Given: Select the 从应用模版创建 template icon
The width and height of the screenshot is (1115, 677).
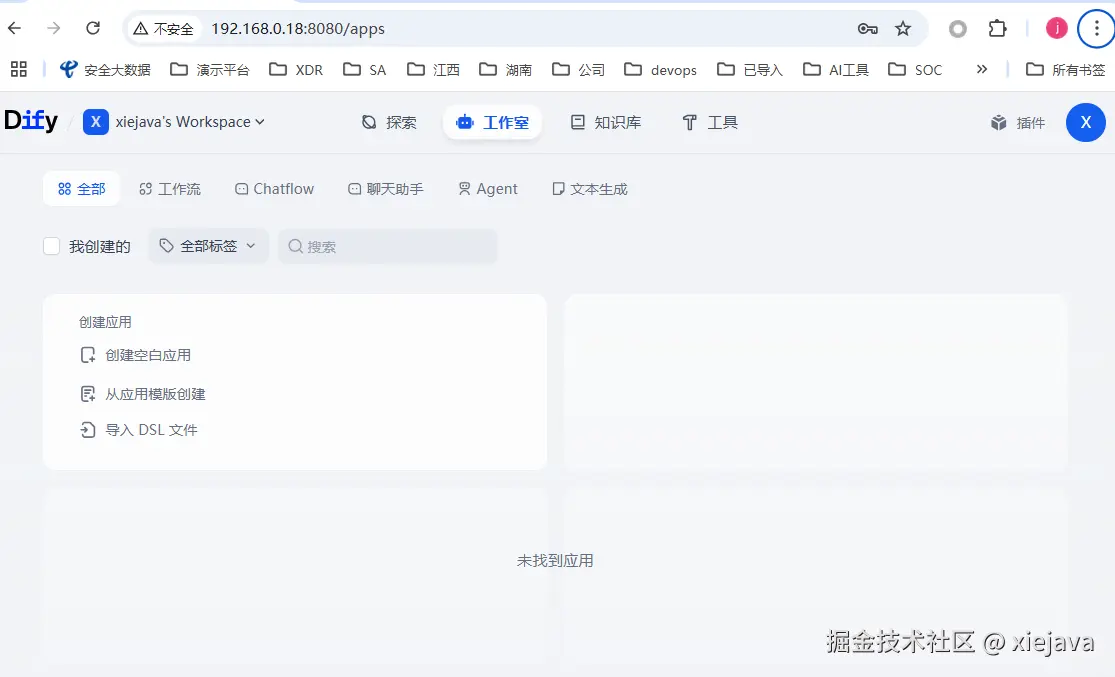Looking at the screenshot, I should pyautogui.click(x=88, y=393).
